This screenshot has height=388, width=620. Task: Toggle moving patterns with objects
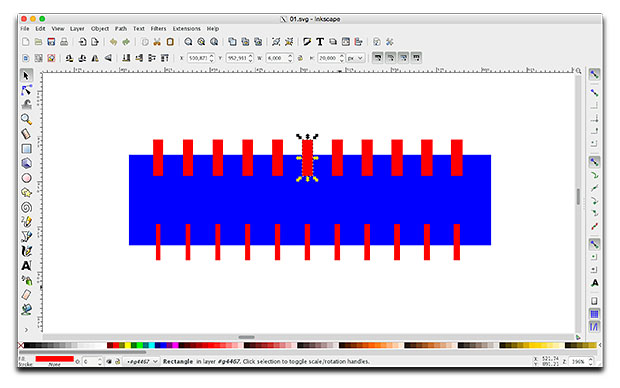(416, 58)
